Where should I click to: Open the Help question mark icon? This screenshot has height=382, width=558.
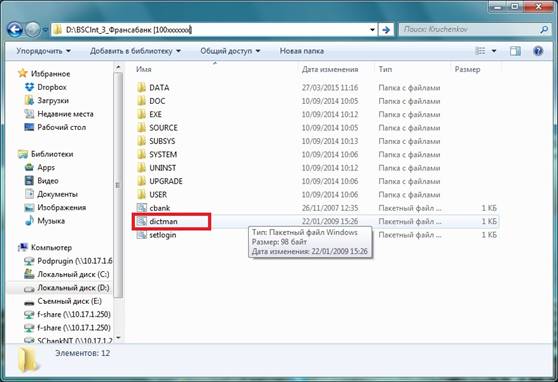(x=538, y=51)
